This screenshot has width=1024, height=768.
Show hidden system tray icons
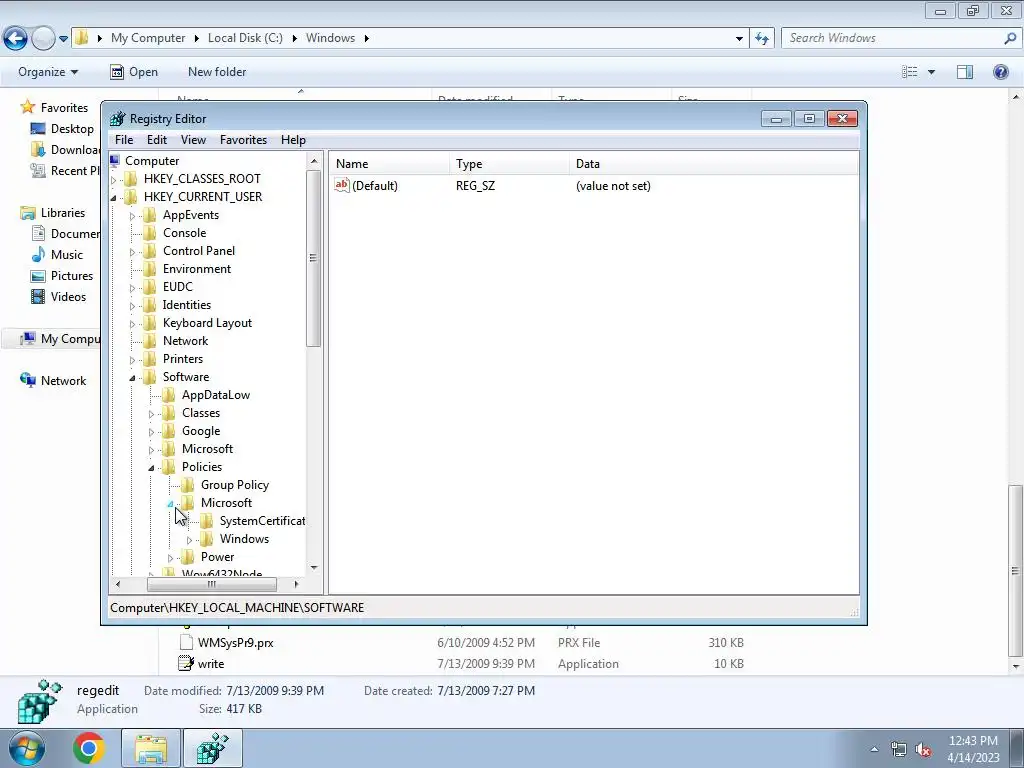point(874,749)
